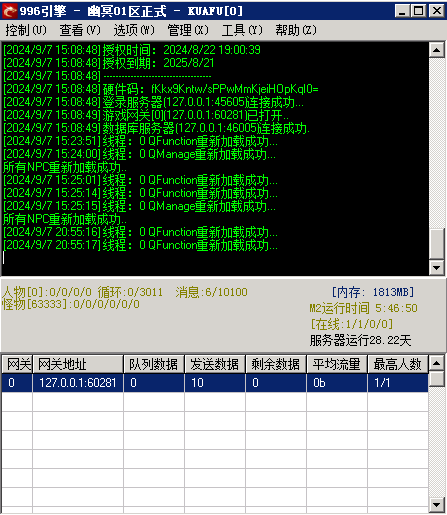Open the 控制(U) menu
Image resolution: width=447 pixels, height=515 pixels.
pyautogui.click(x=26, y=30)
